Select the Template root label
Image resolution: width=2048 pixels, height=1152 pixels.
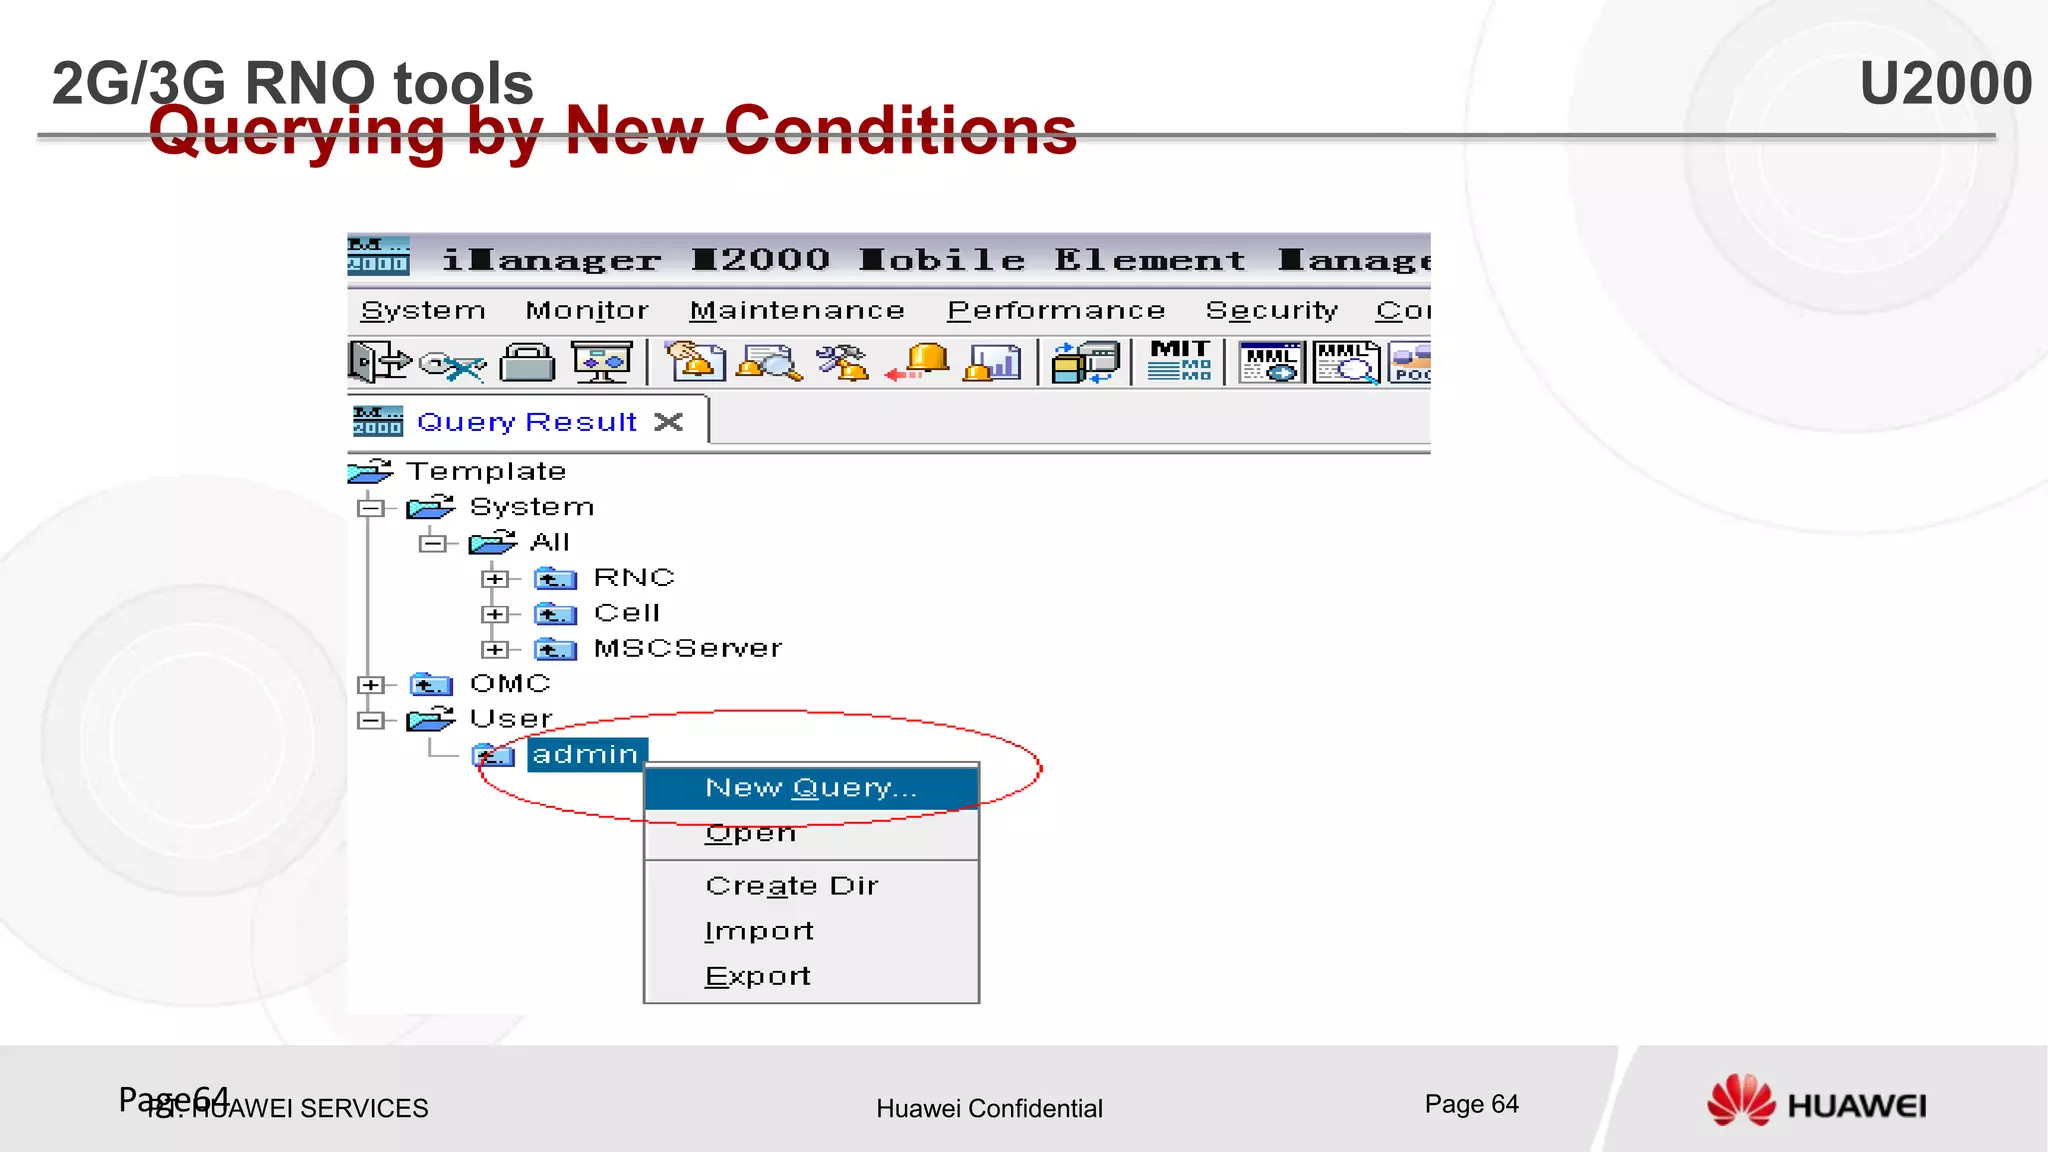pyautogui.click(x=486, y=471)
